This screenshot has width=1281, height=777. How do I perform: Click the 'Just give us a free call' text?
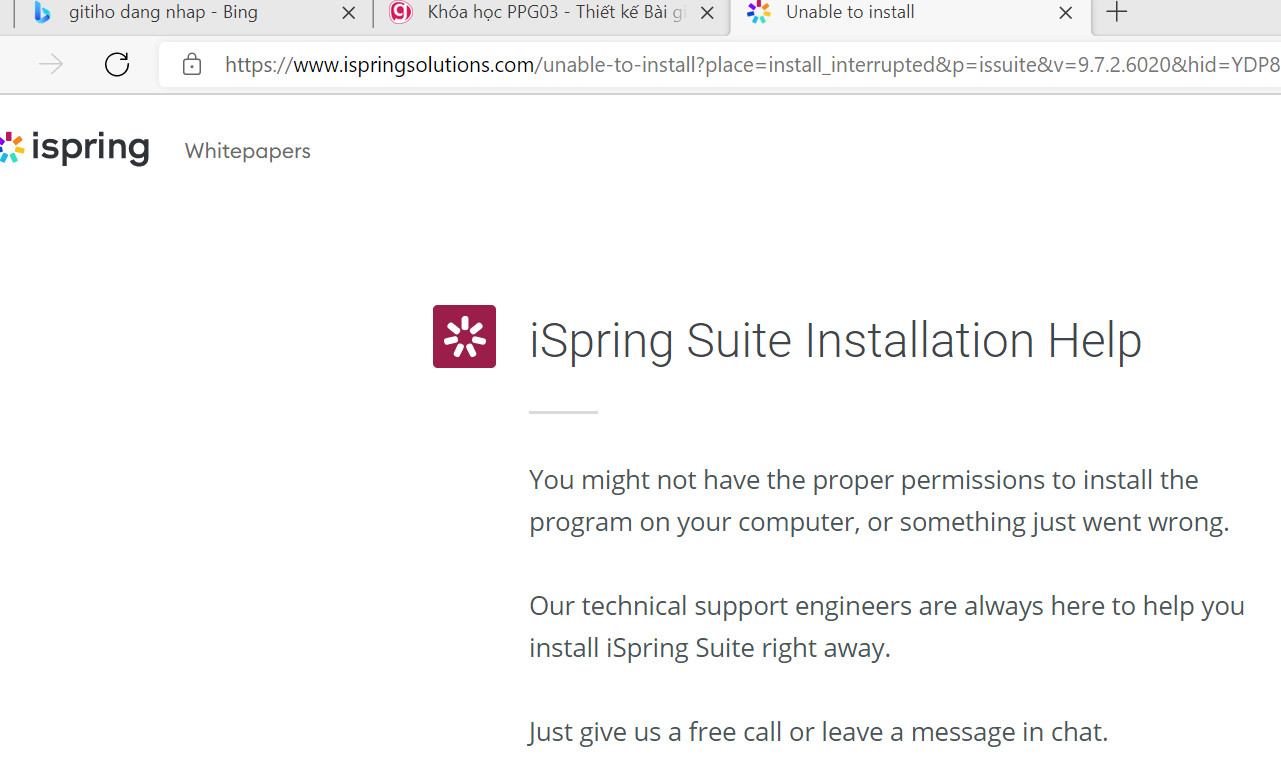(818, 732)
